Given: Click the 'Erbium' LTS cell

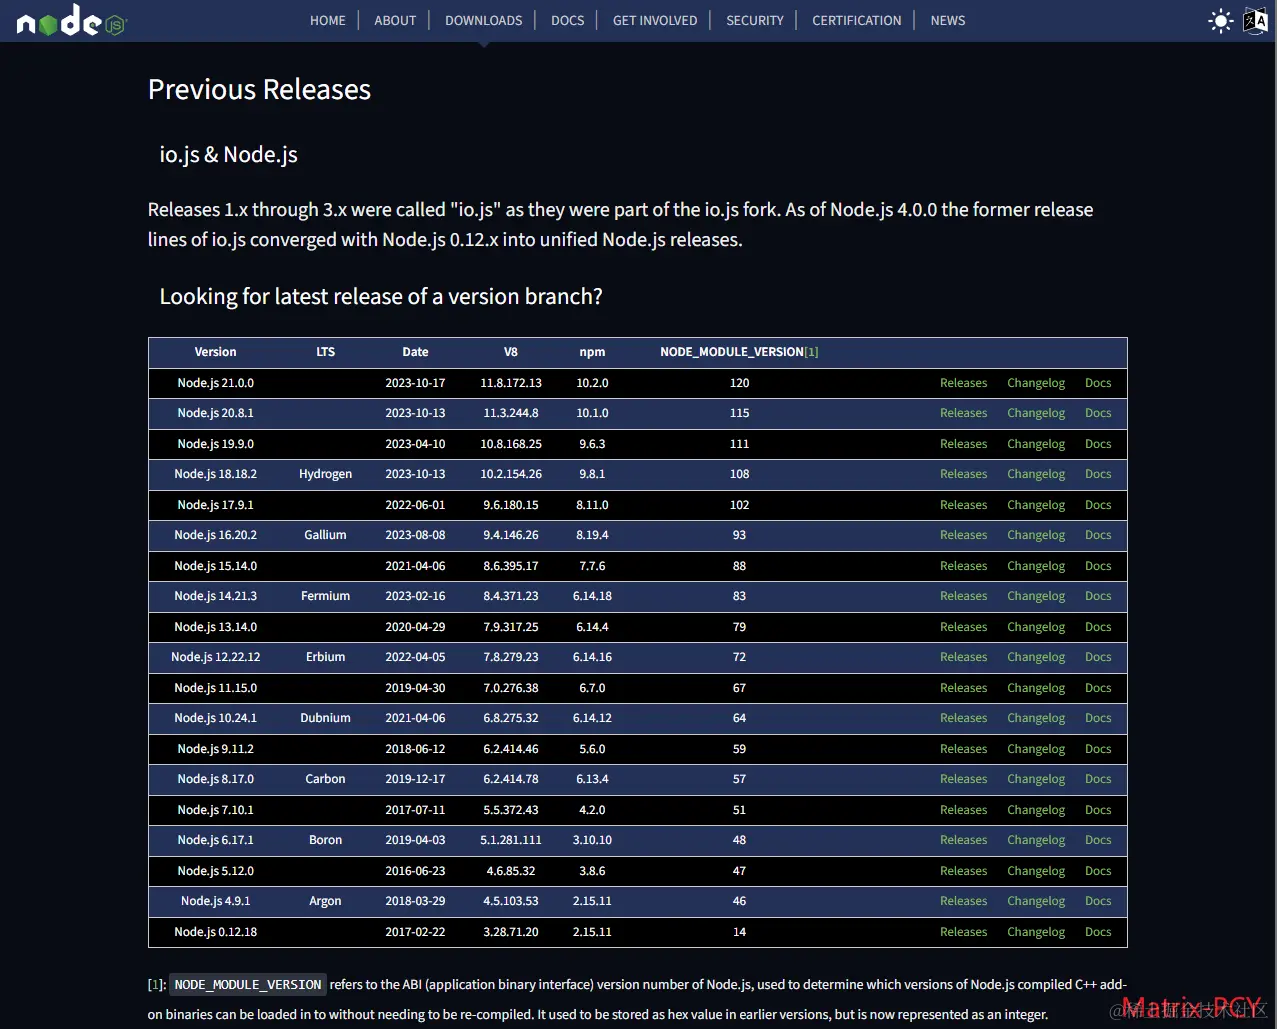Looking at the screenshot, I should click(325, 657).
